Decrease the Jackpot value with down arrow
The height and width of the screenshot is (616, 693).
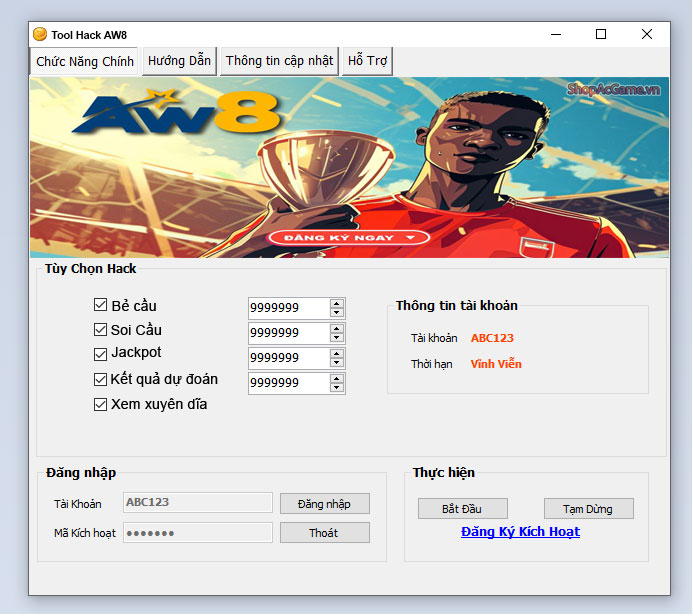(x=337, y=362)
